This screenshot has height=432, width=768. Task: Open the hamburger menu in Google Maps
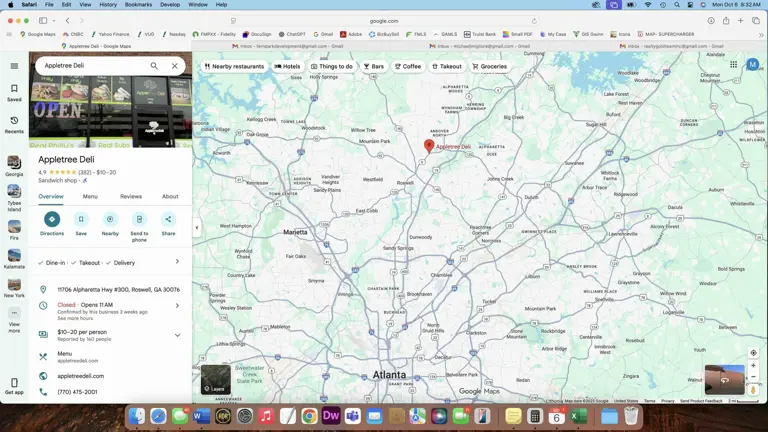point(14,66)
